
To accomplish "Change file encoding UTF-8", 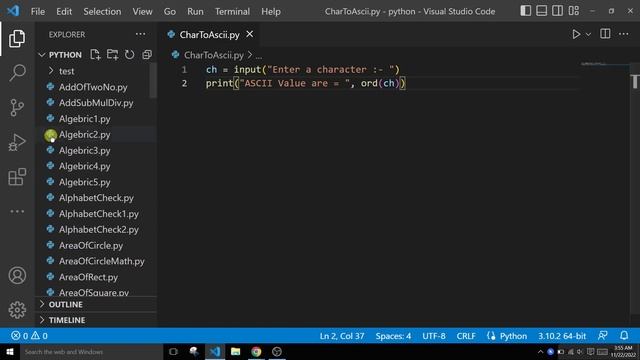I will (433, 336).
